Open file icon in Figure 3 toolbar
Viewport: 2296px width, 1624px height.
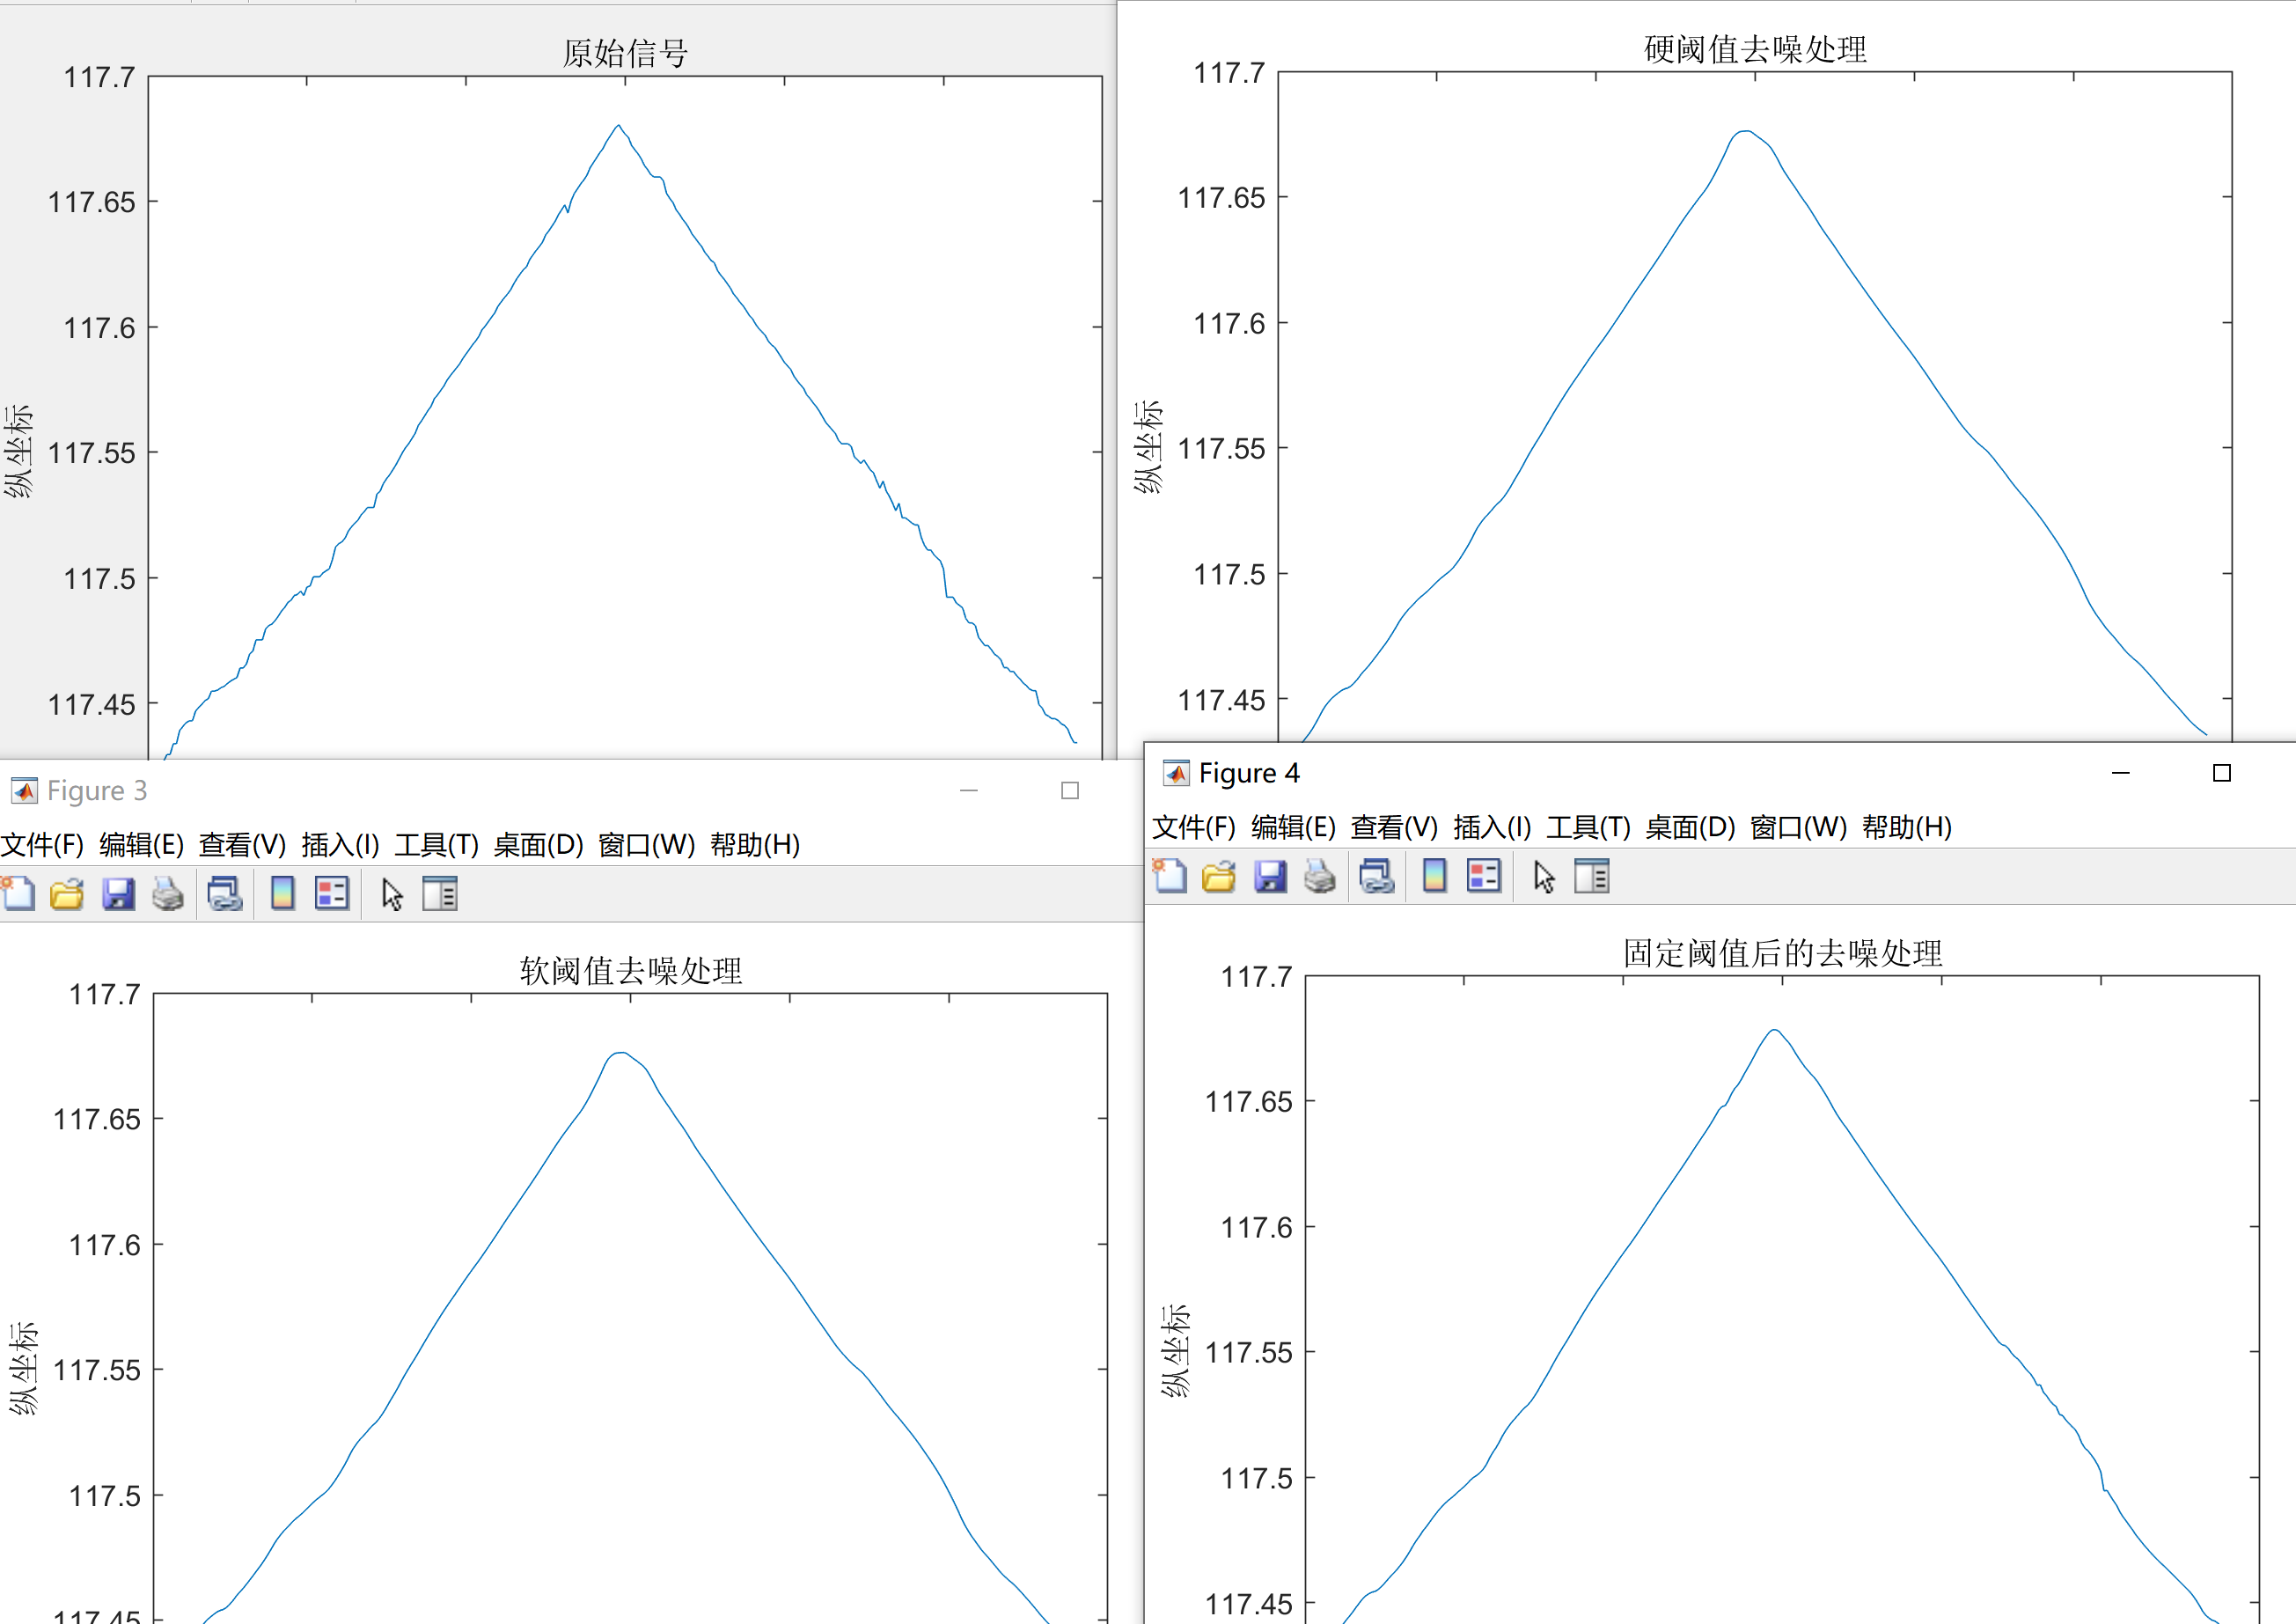(x=67, y=893)
